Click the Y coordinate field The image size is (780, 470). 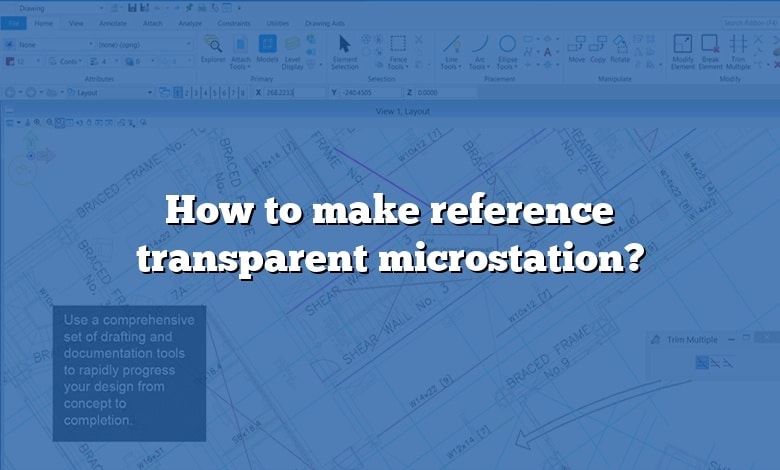[371, 93]
